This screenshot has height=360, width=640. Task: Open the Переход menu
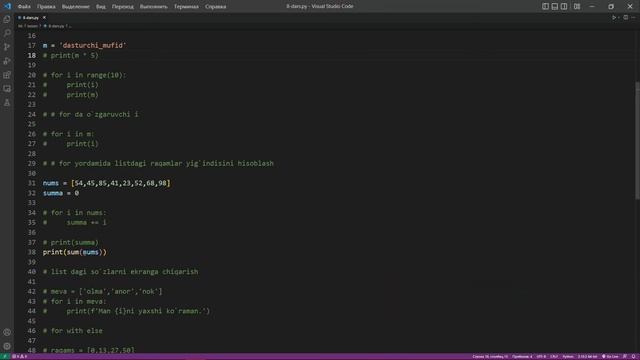[x=122, y=7]
